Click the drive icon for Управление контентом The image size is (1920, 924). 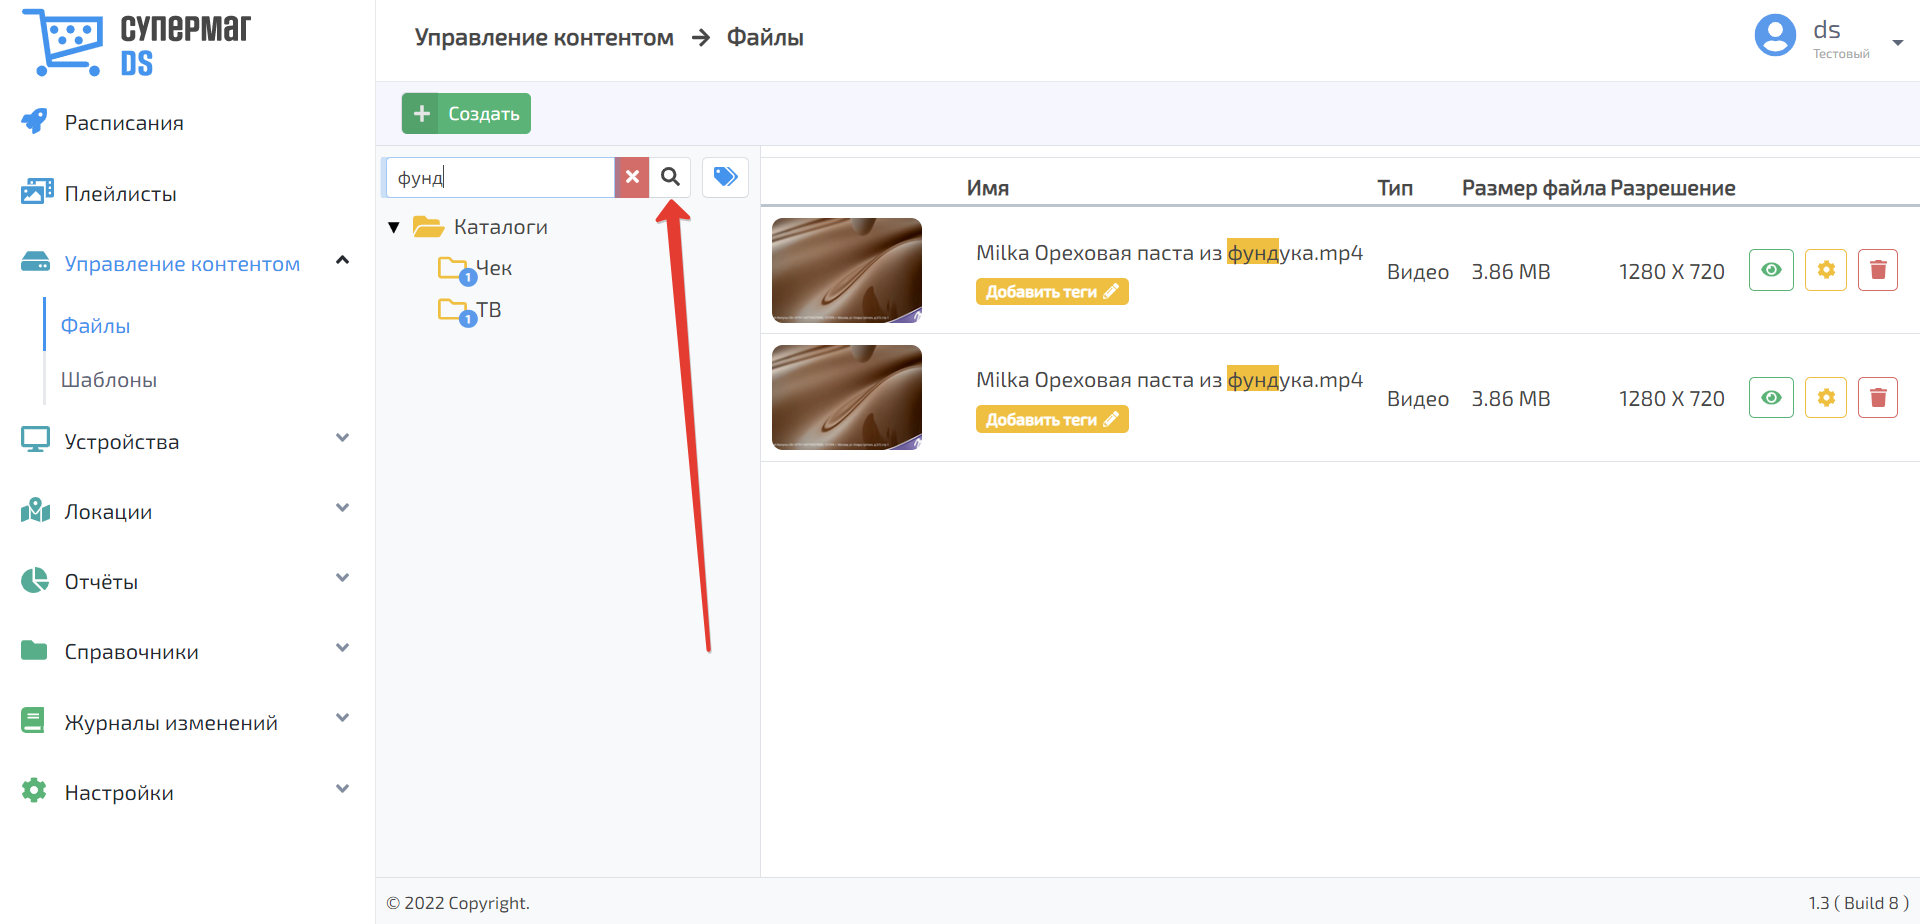point(35,262)
